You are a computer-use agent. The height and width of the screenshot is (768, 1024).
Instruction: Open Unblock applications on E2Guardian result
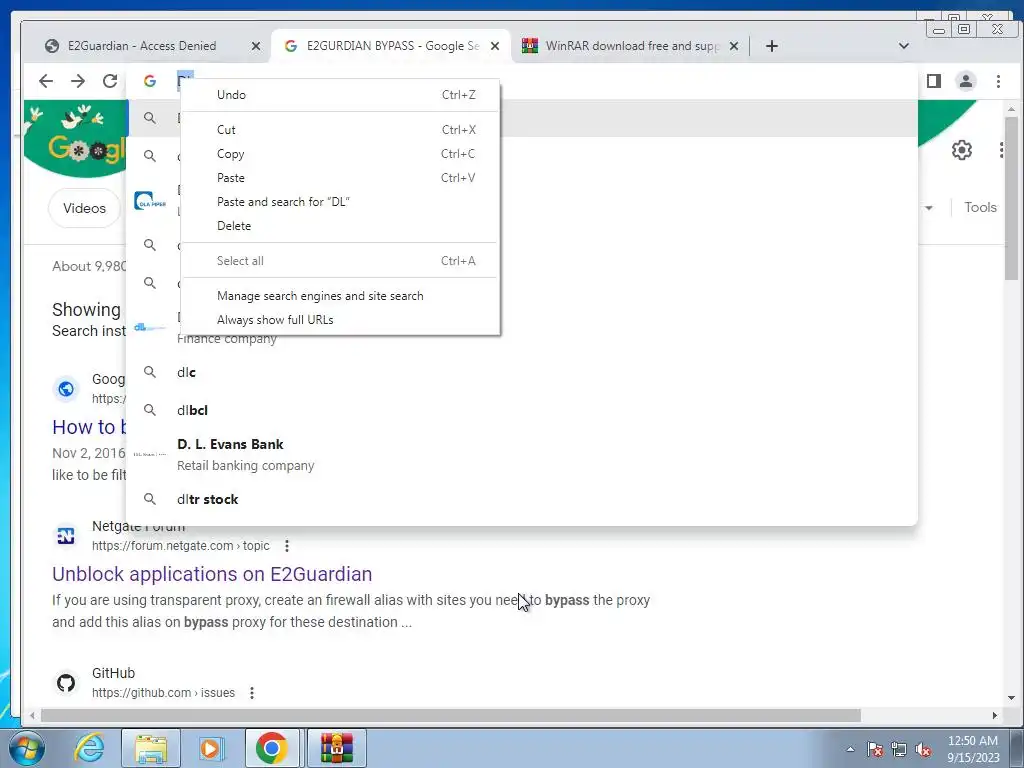point(212,574)
